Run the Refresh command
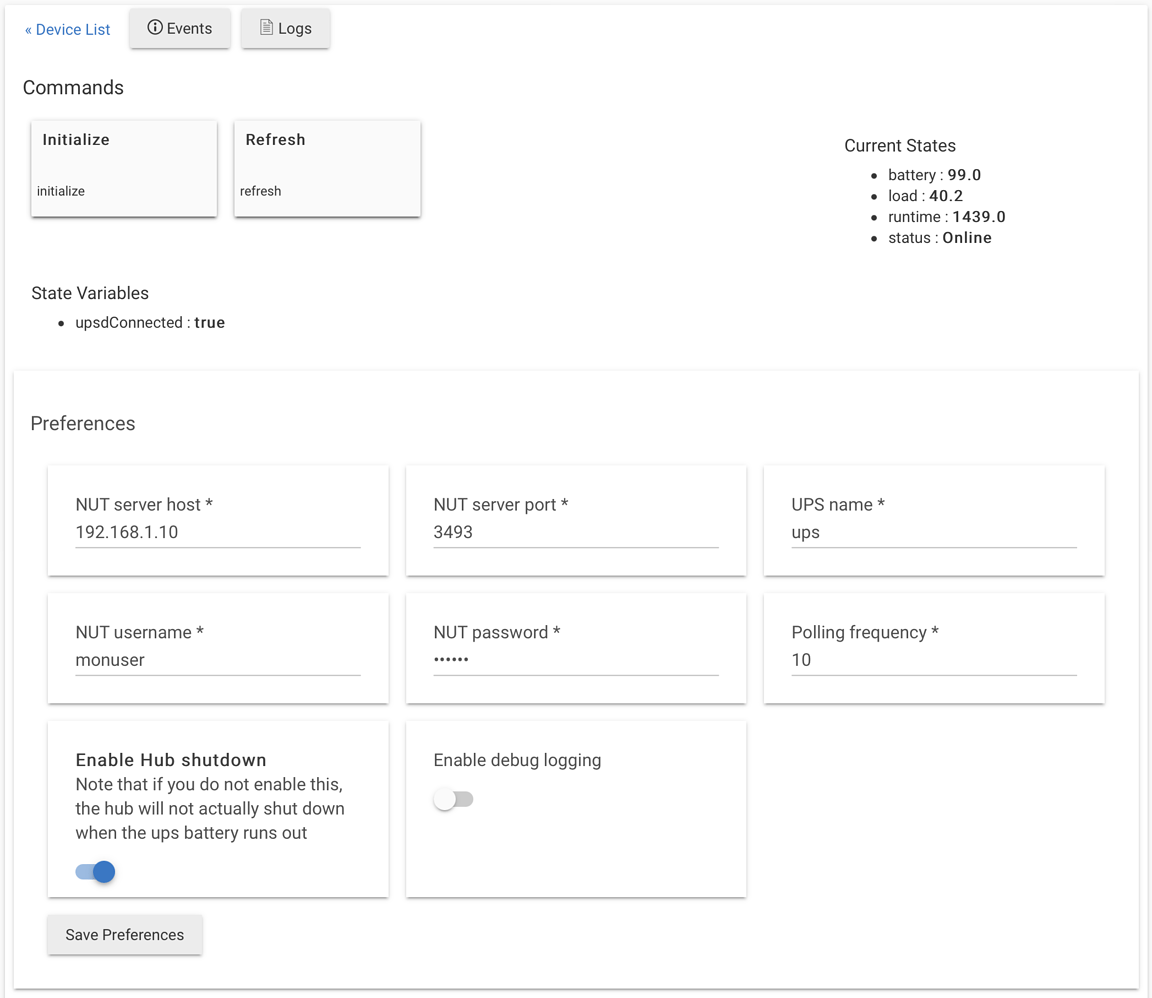 [327, 168]
